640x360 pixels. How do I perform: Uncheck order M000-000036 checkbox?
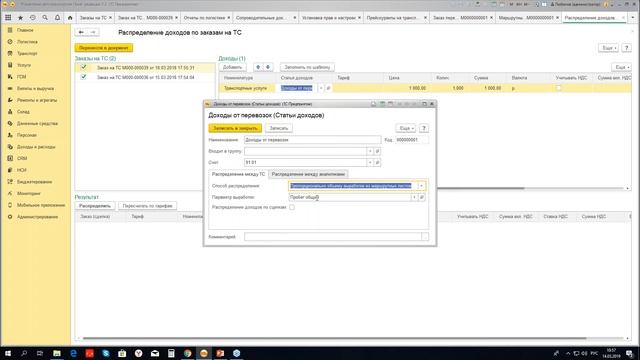84,77
